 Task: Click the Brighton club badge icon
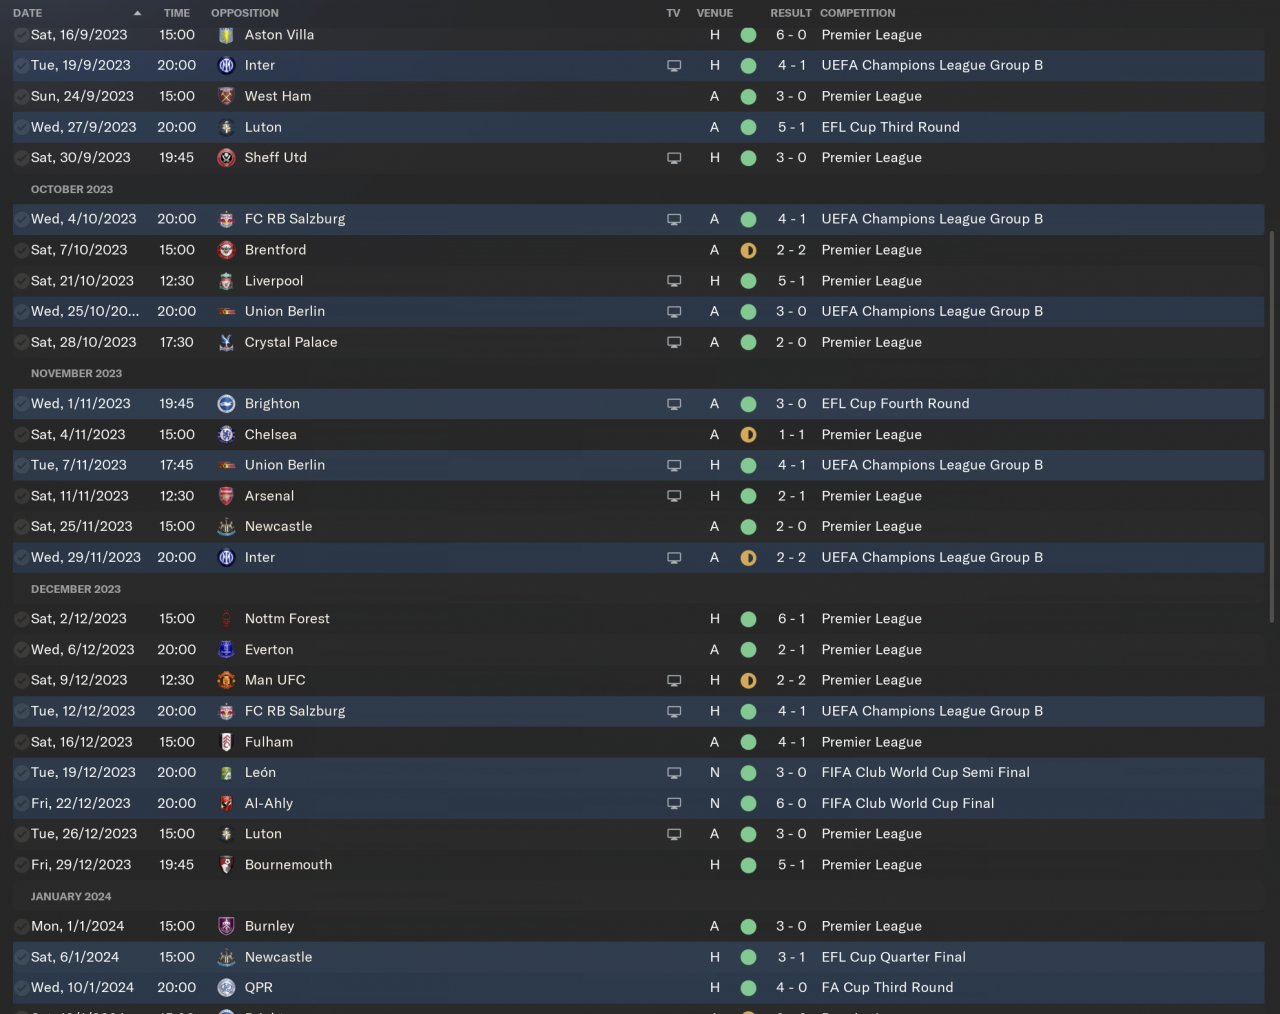226,404
